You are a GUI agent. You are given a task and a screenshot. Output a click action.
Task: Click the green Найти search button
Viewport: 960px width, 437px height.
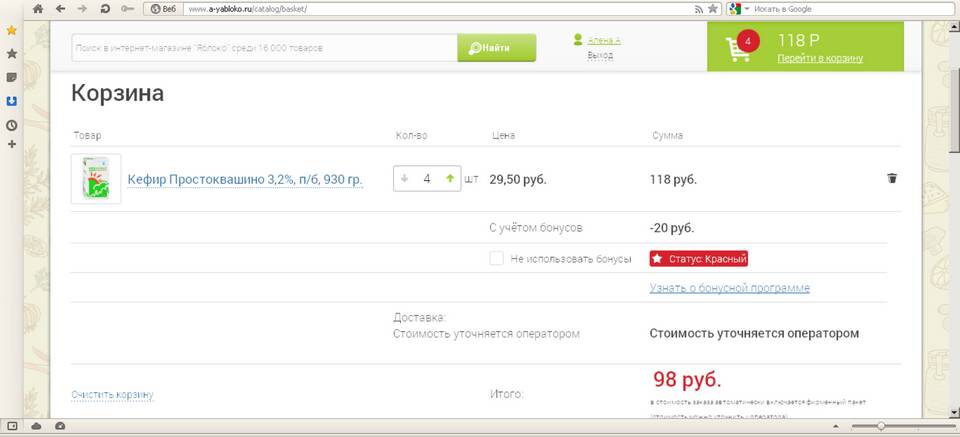coord(497,48)
